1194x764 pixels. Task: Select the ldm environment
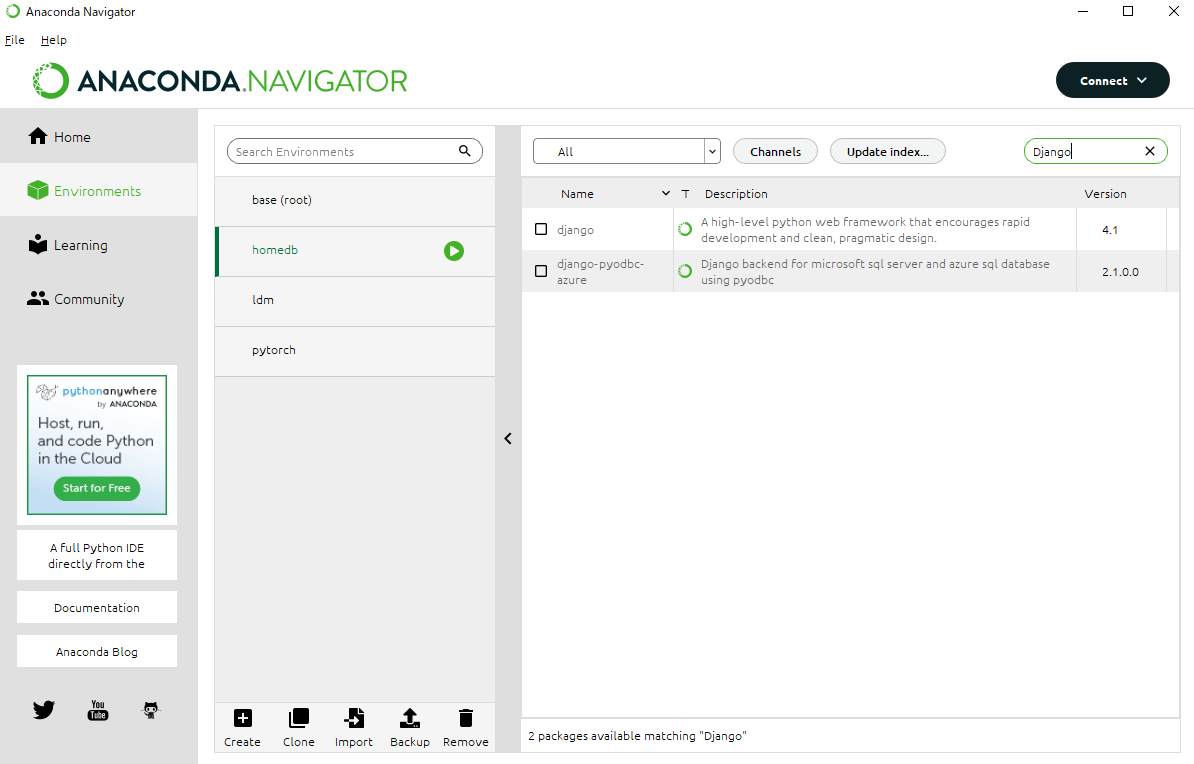(356, 300)
